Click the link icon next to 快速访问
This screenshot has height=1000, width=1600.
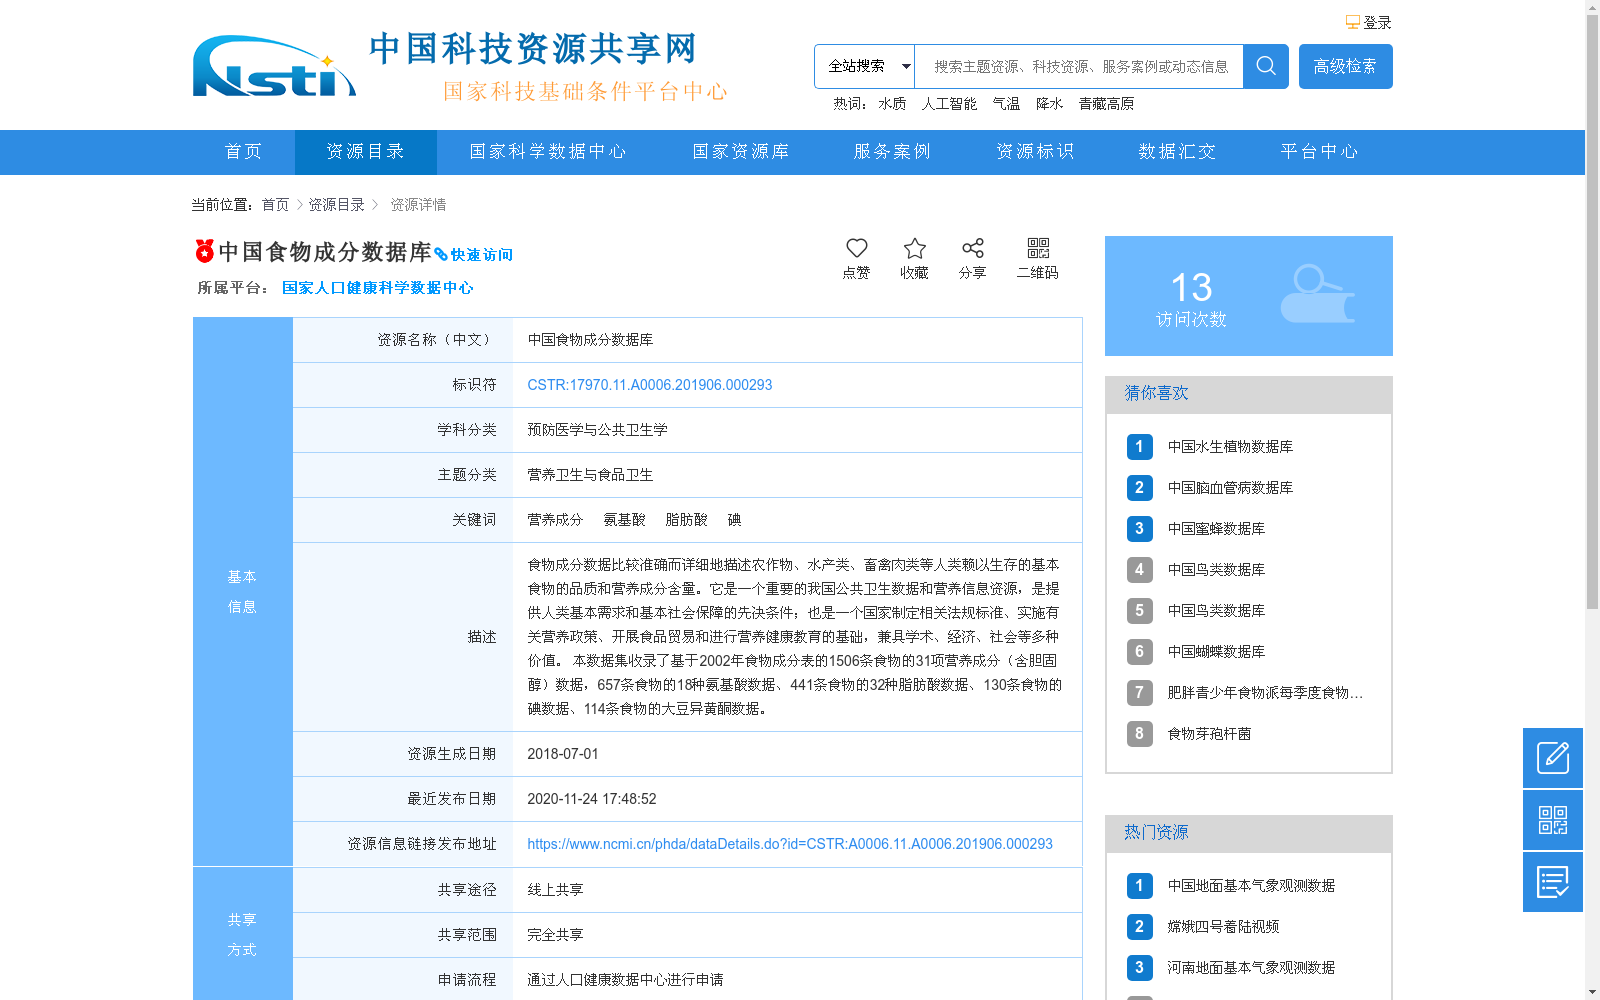441,255
